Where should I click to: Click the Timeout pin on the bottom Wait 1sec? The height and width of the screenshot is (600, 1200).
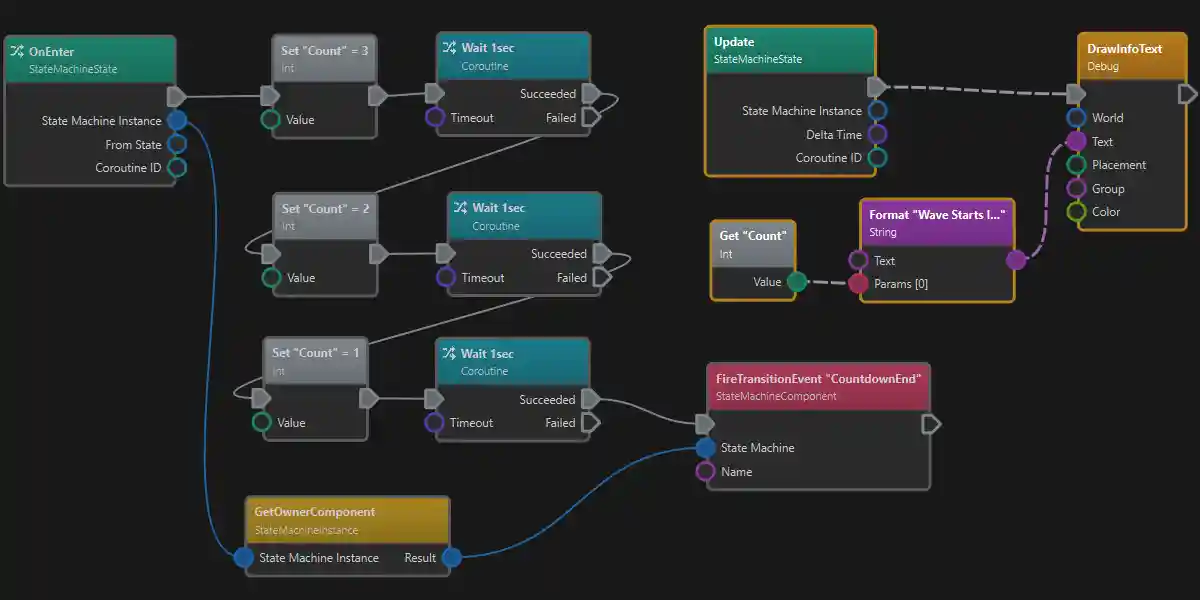tap(434, 422)
